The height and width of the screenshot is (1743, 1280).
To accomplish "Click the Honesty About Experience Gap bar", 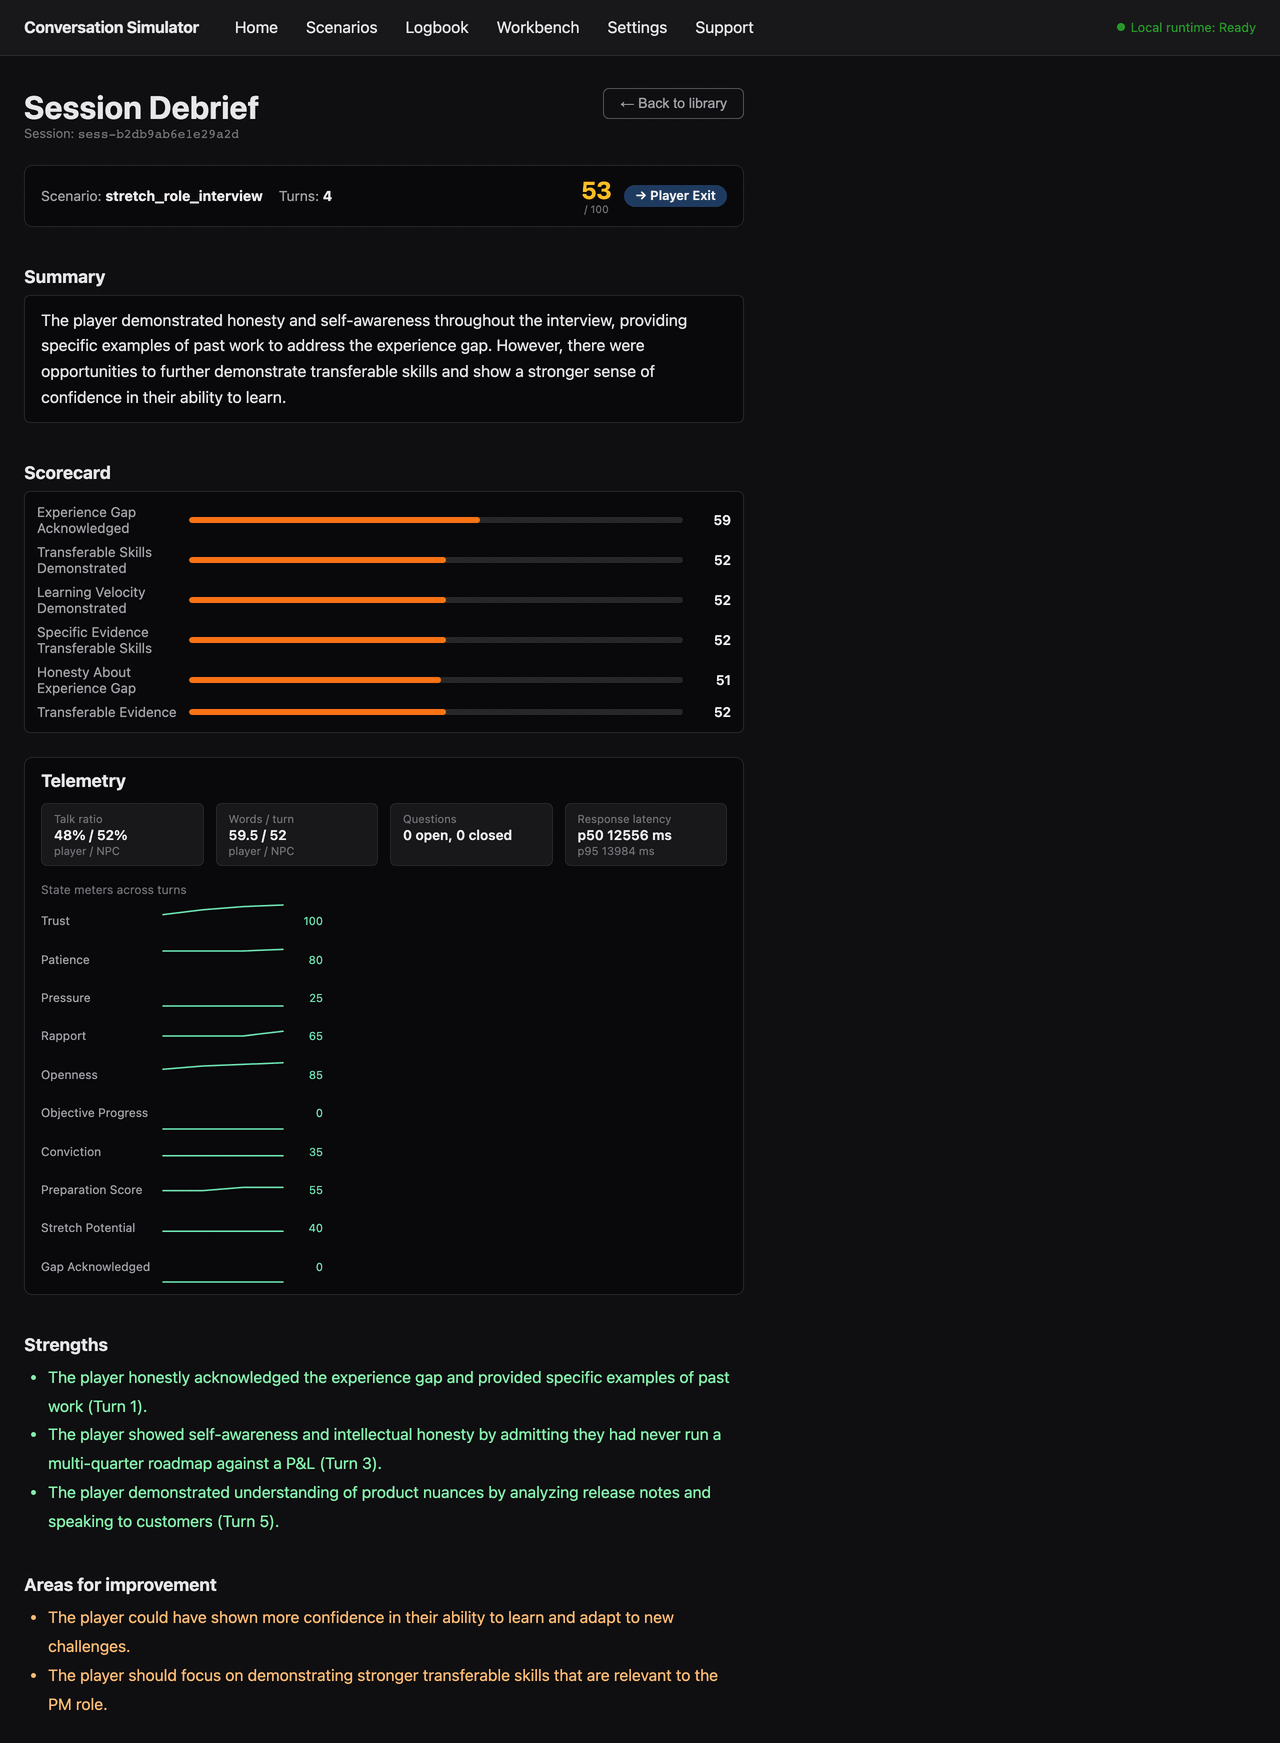I will [436, 680].
